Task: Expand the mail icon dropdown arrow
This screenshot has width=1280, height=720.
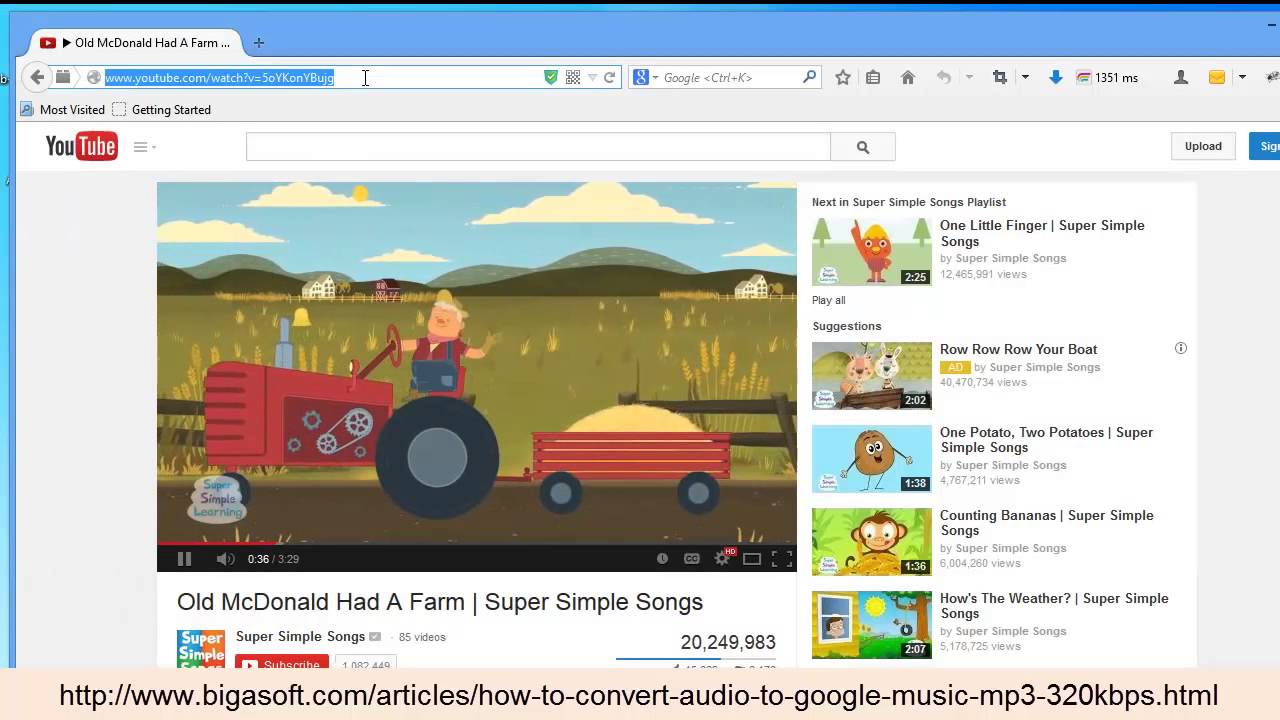Action: (1242, 77)
